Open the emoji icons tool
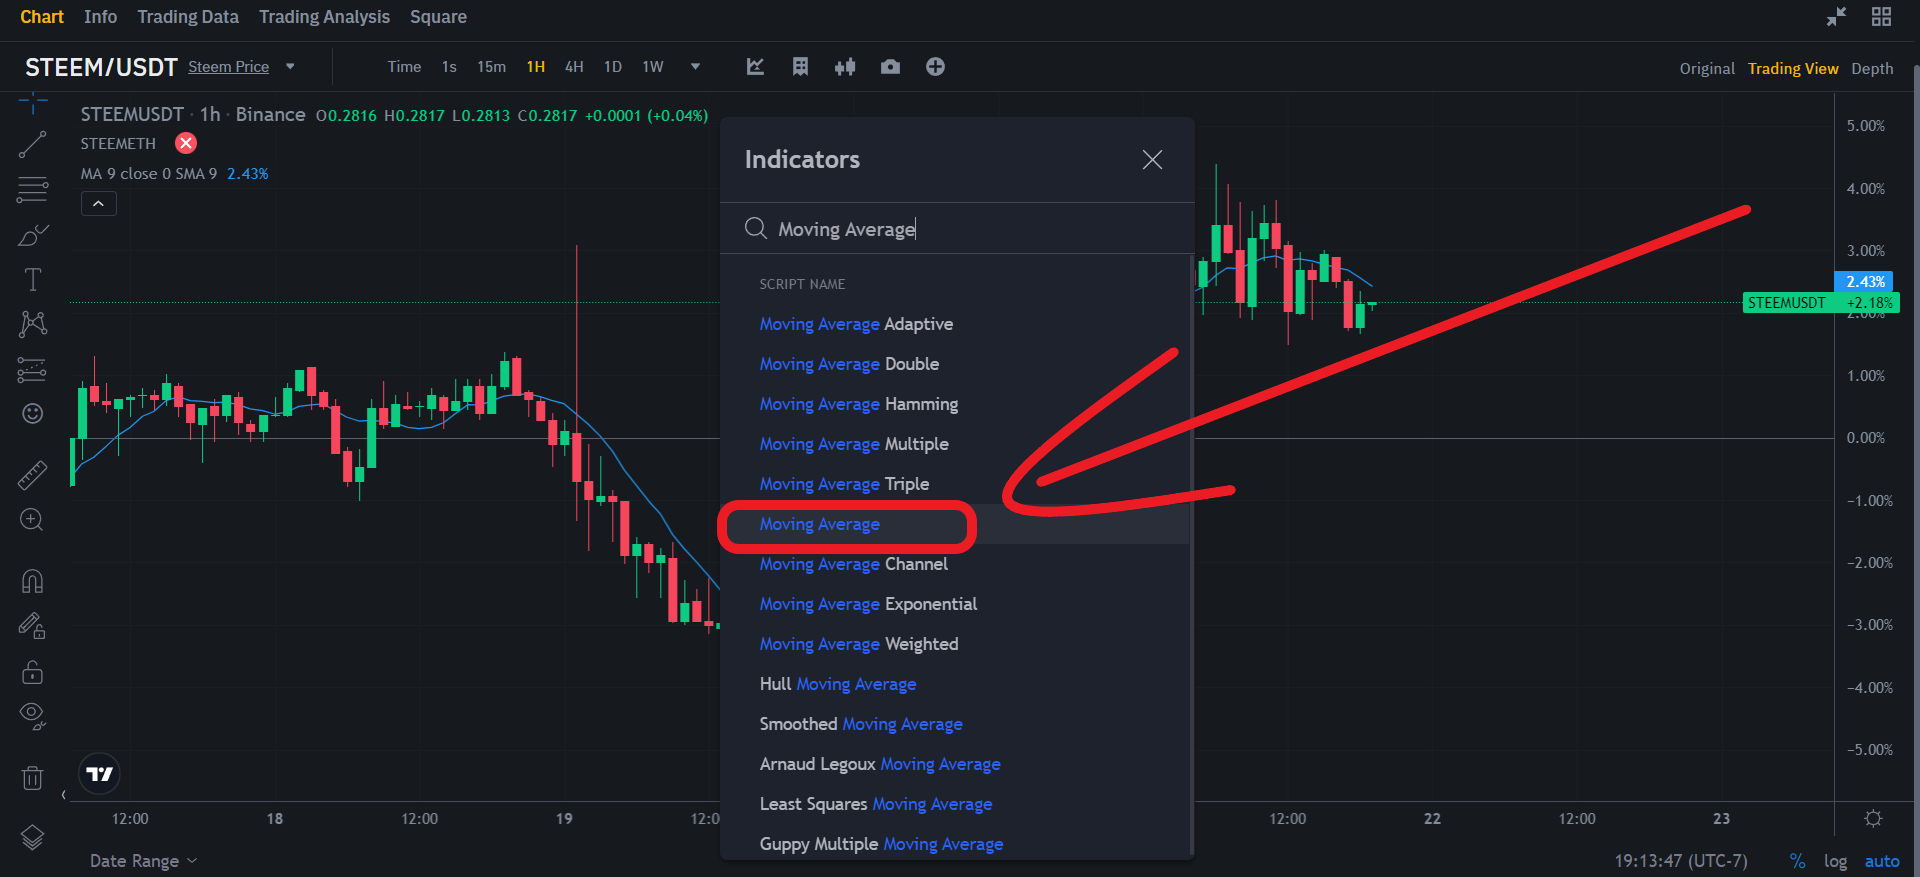1920x877 pixels. coord(32,413)
